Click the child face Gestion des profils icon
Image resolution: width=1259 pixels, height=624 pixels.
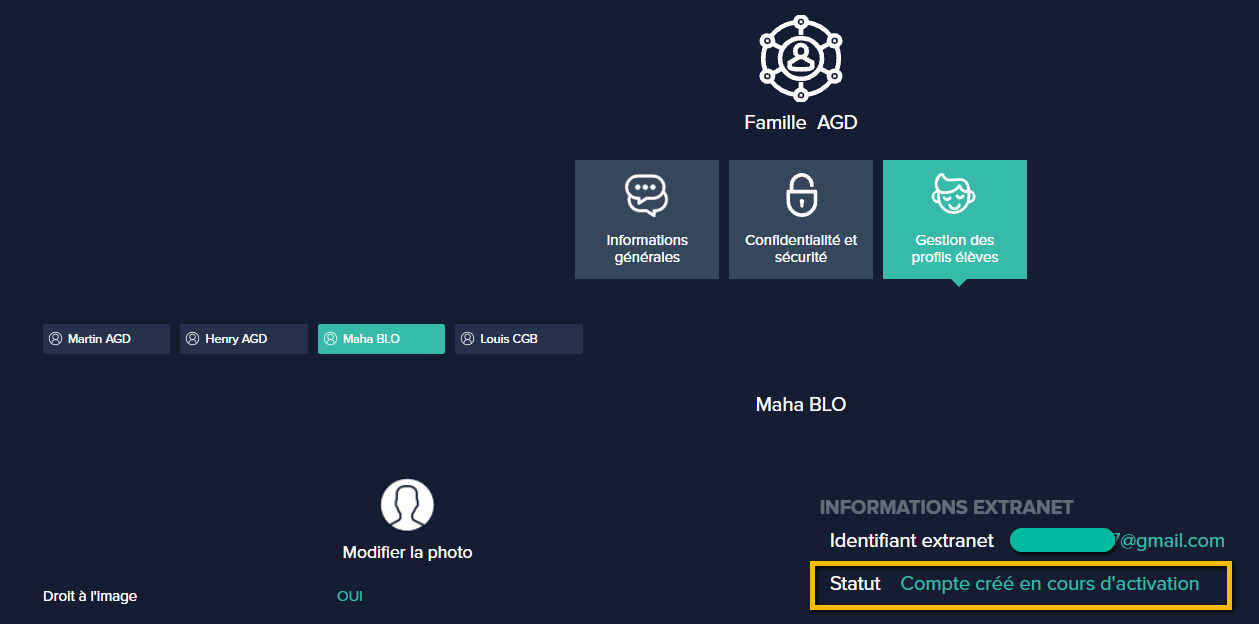954,193
